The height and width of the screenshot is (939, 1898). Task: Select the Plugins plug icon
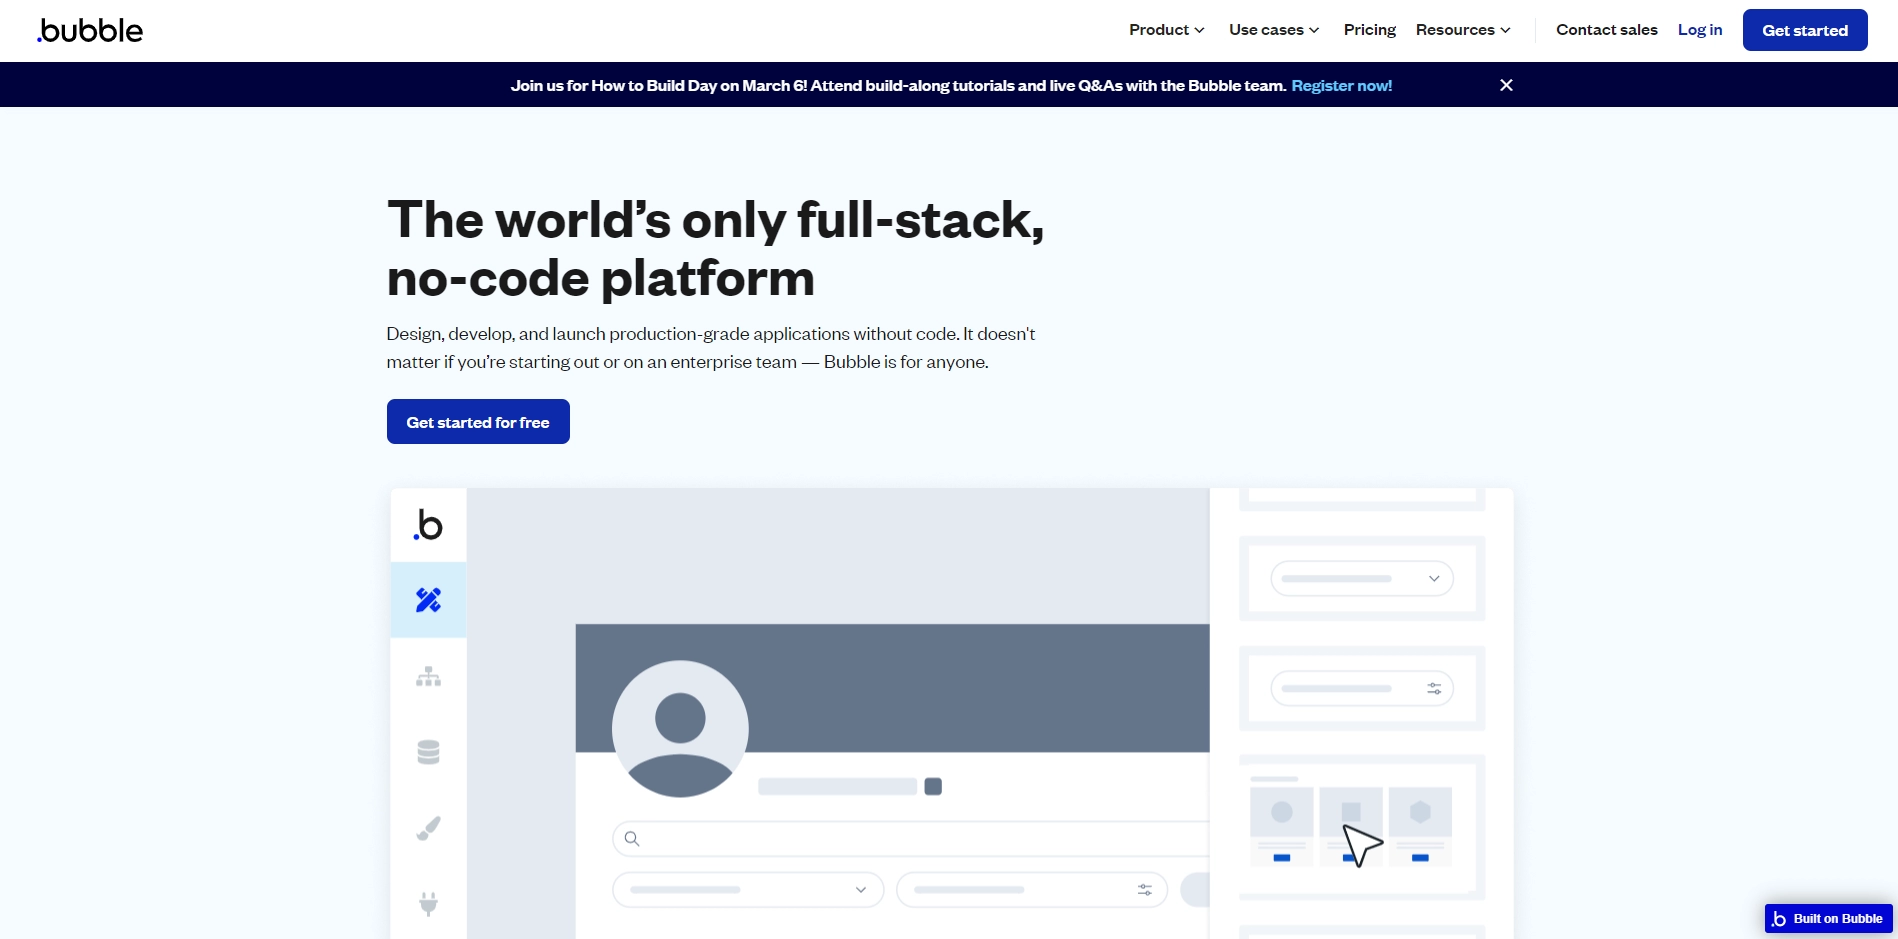coord(428,904)
